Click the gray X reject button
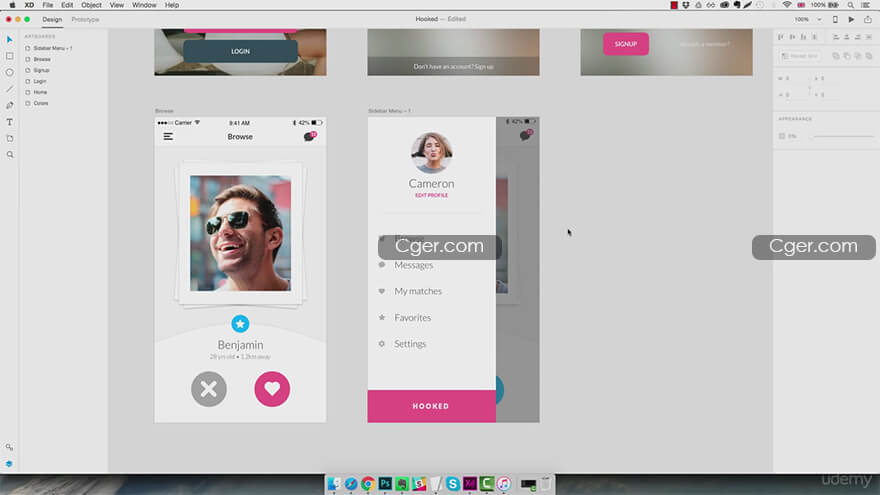880x495 pixels. pyautogui.click(x=209, y=389)
